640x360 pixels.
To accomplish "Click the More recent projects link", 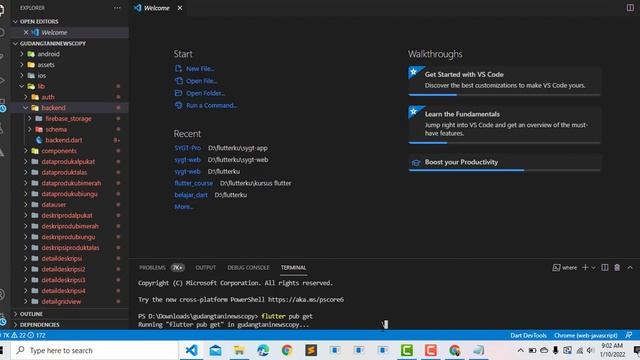I will (184, 207).
